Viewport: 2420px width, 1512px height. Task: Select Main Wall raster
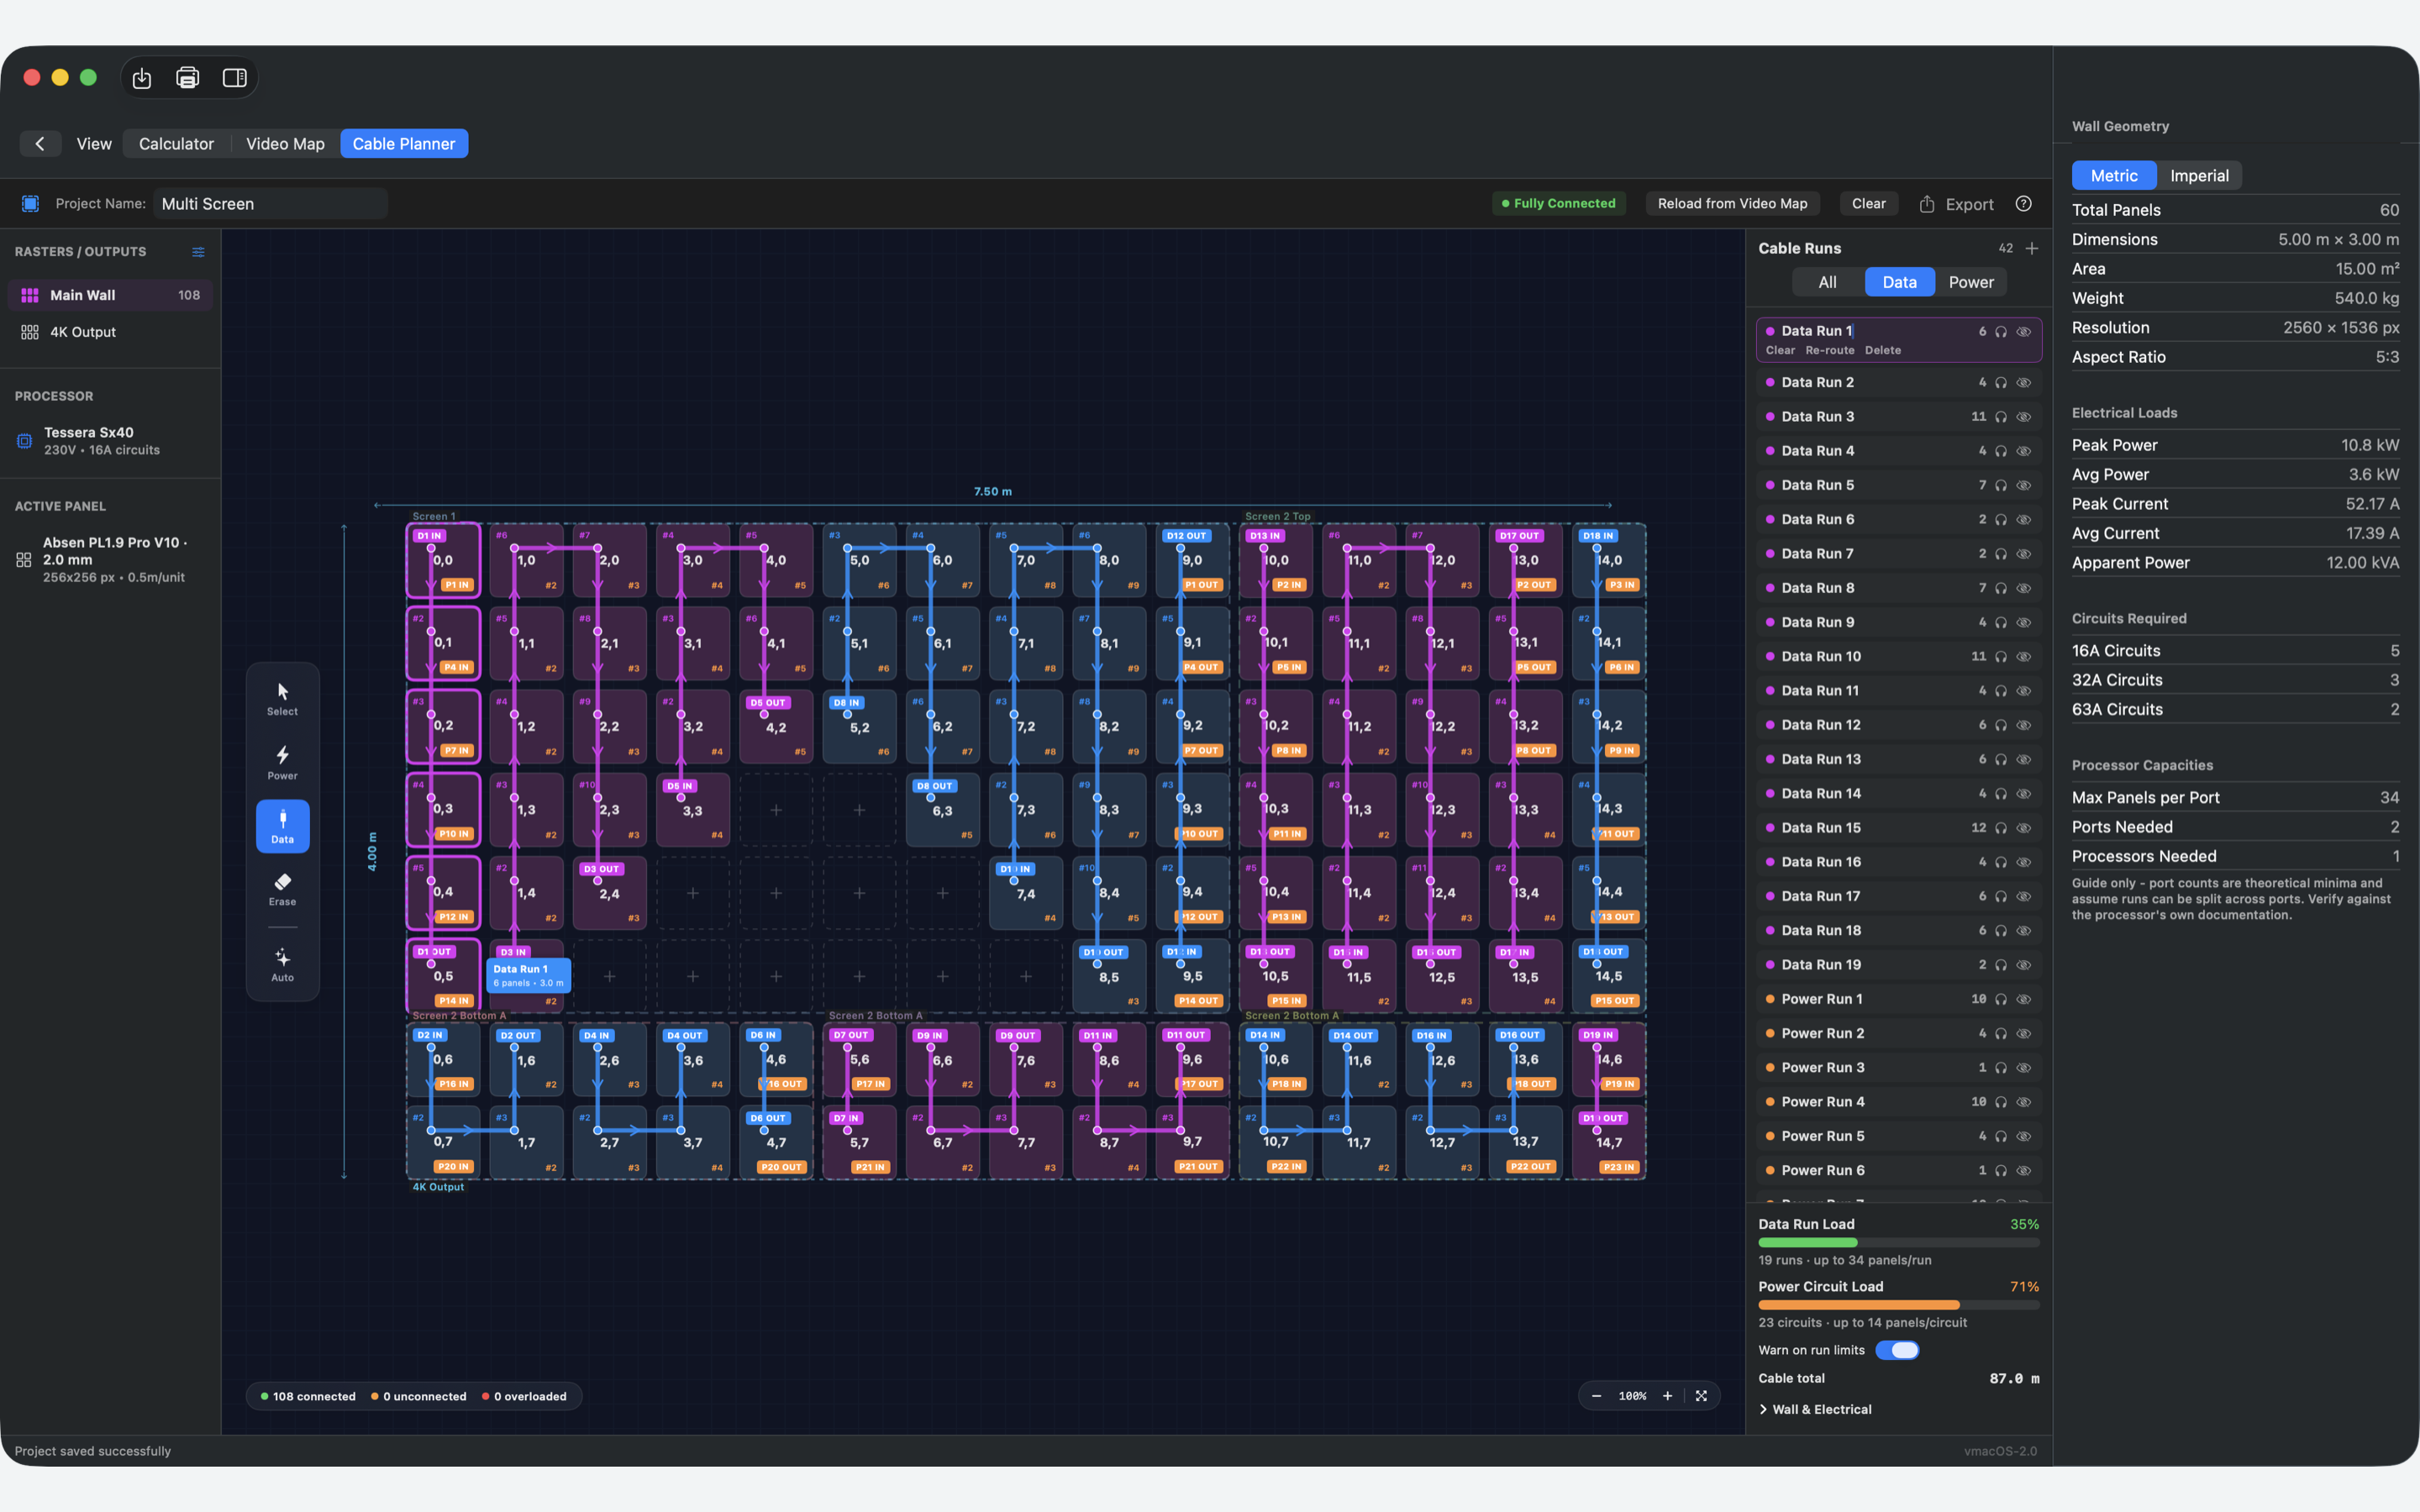[110, 295]
